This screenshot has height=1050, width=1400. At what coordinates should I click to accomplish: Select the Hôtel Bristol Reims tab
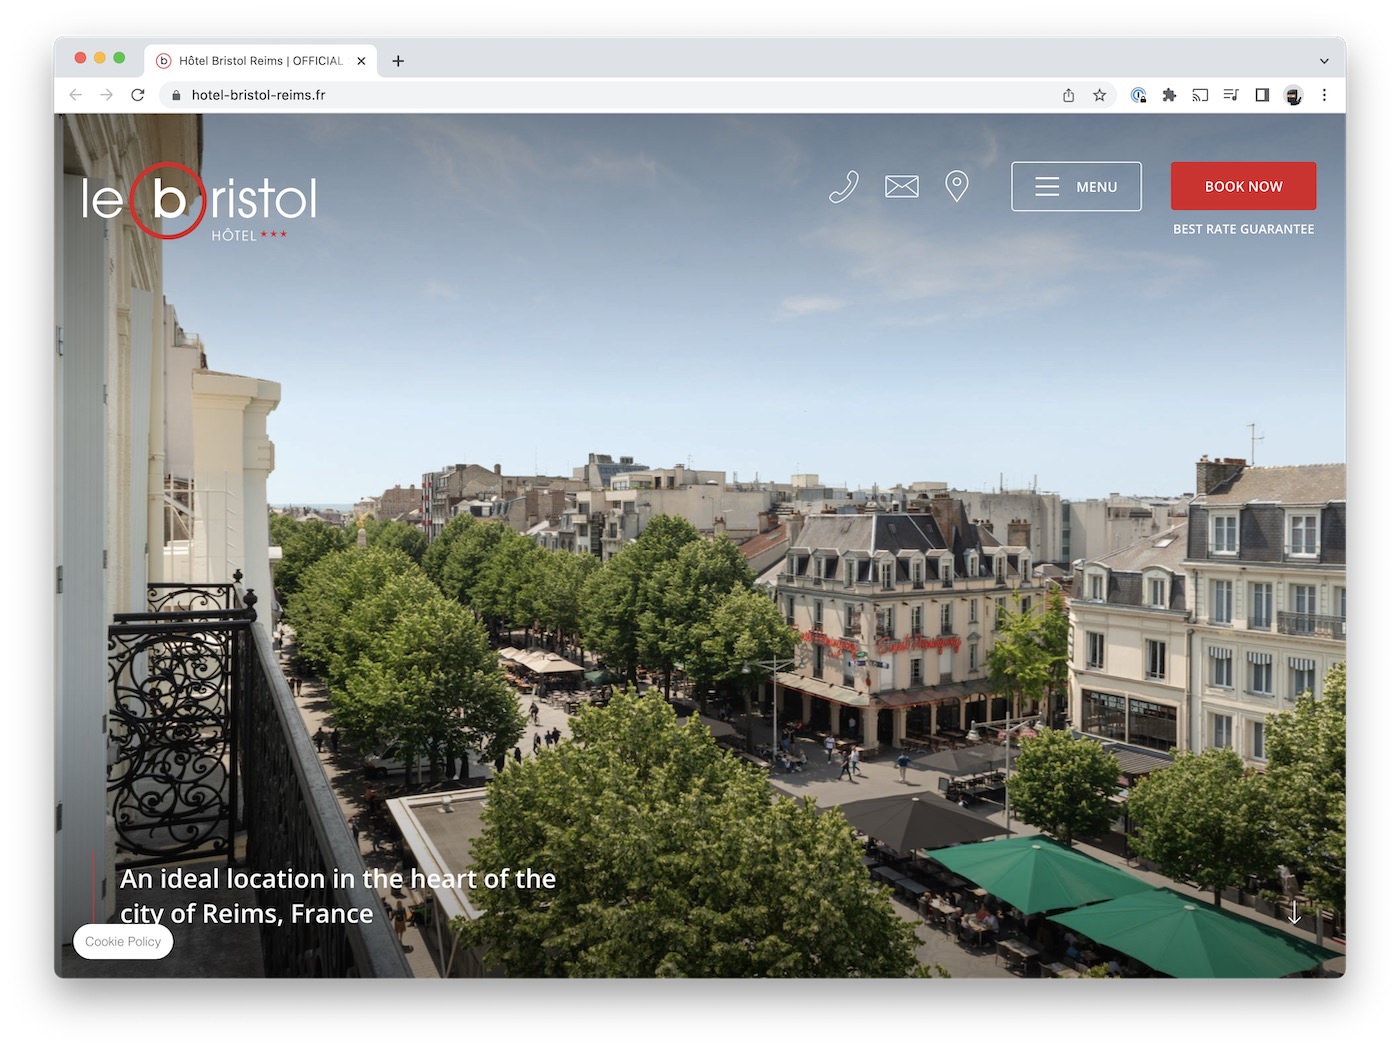(x=255, y=61)
